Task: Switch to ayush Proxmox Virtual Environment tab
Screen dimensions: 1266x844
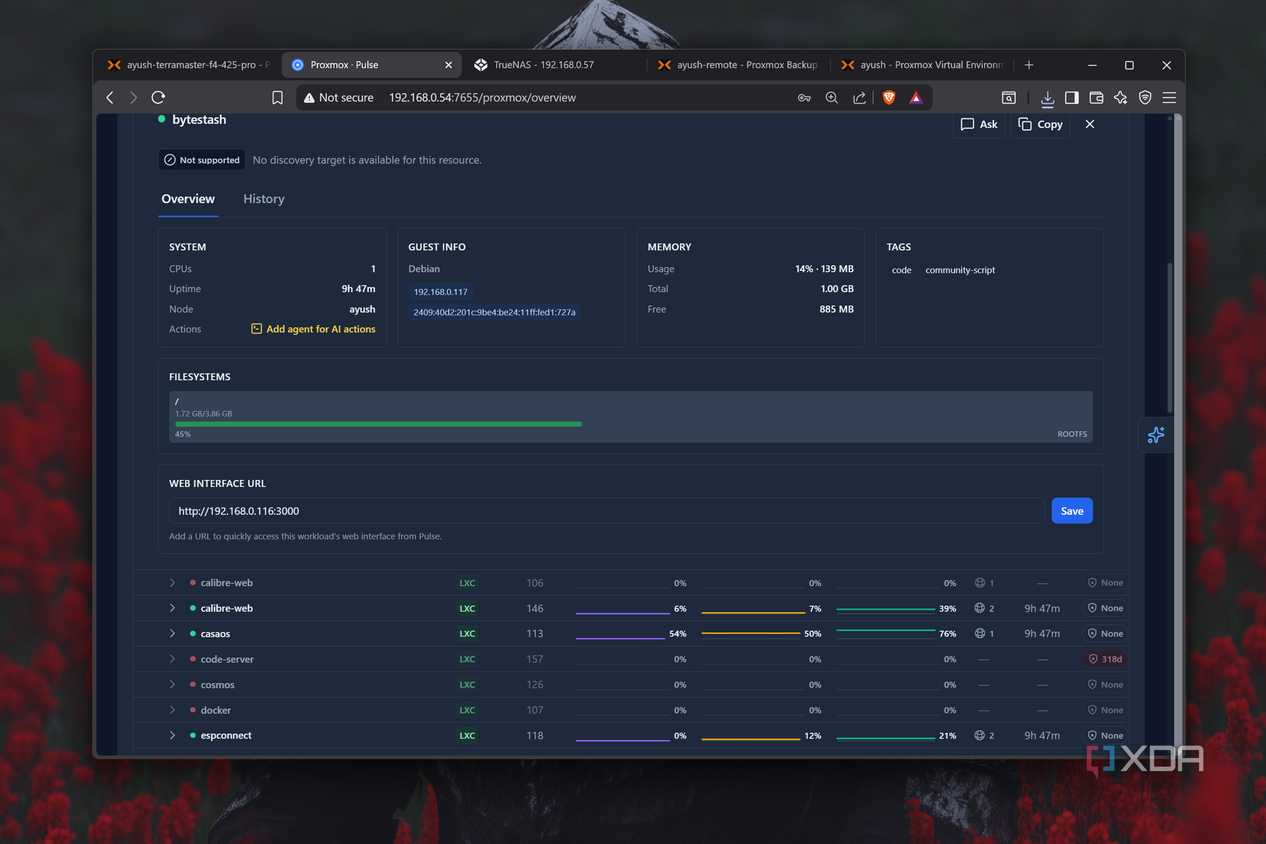Action: click(920, 65)
